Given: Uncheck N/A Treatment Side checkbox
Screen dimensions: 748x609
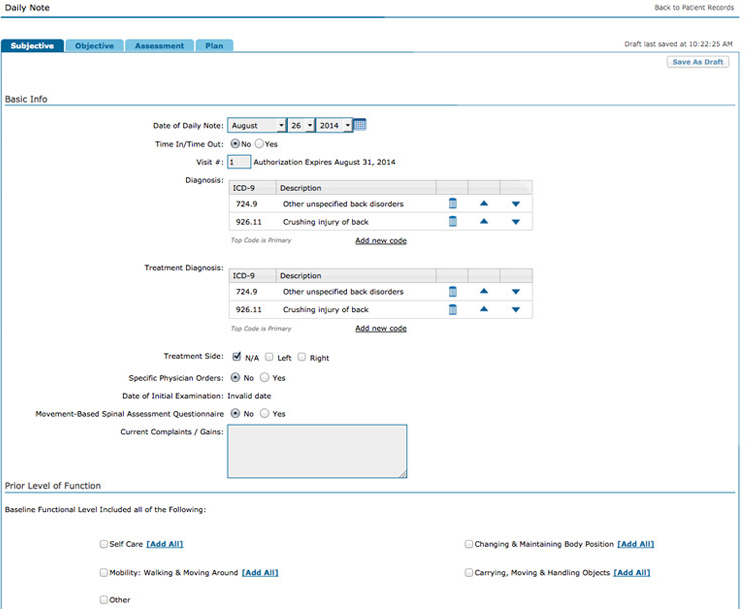Looking at the screenshot, I should [237, 357].
